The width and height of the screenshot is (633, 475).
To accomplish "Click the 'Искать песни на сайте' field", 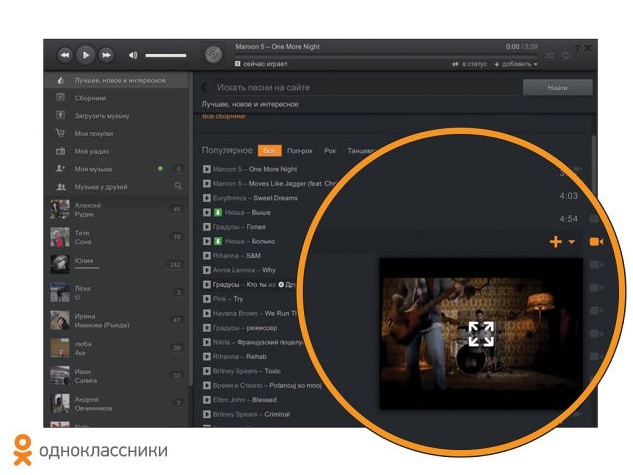I will pos(365,88).
